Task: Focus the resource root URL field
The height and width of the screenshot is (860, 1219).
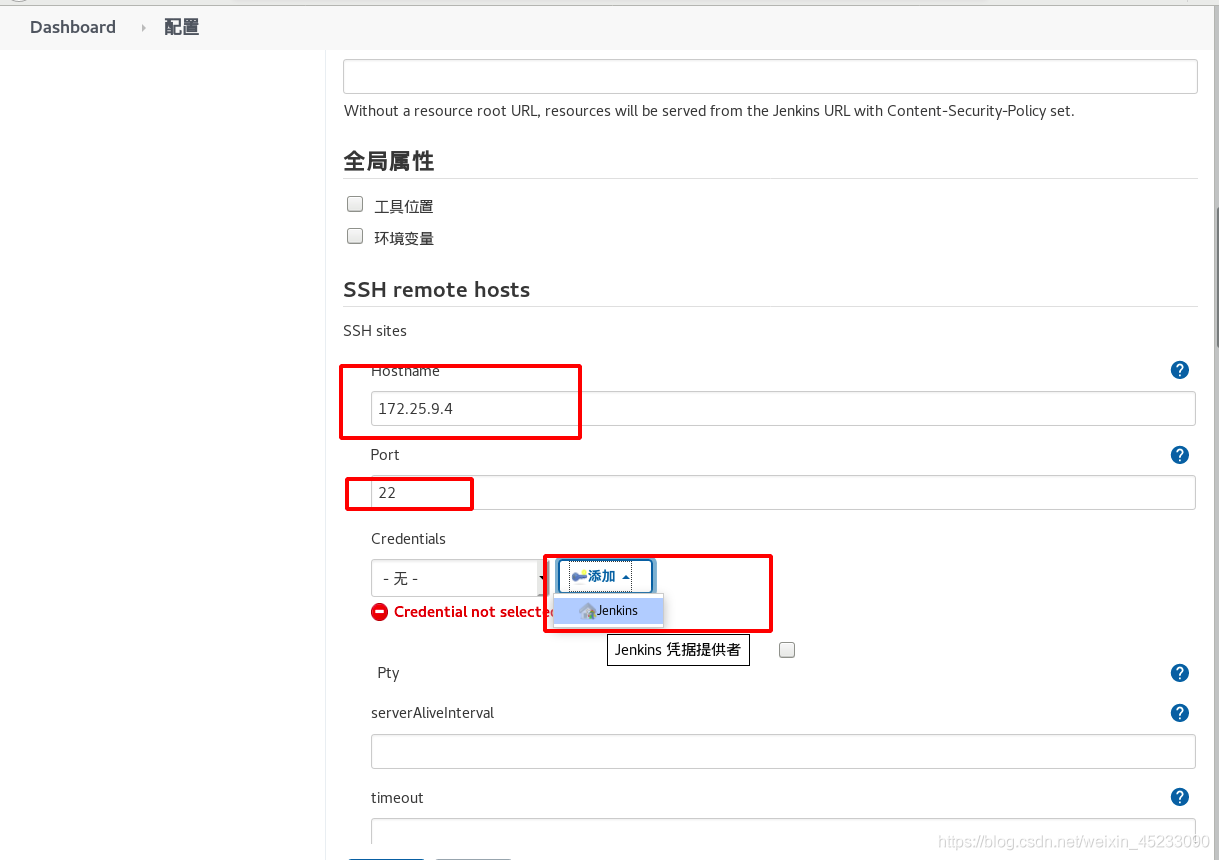Action: (x=770, y=76)
